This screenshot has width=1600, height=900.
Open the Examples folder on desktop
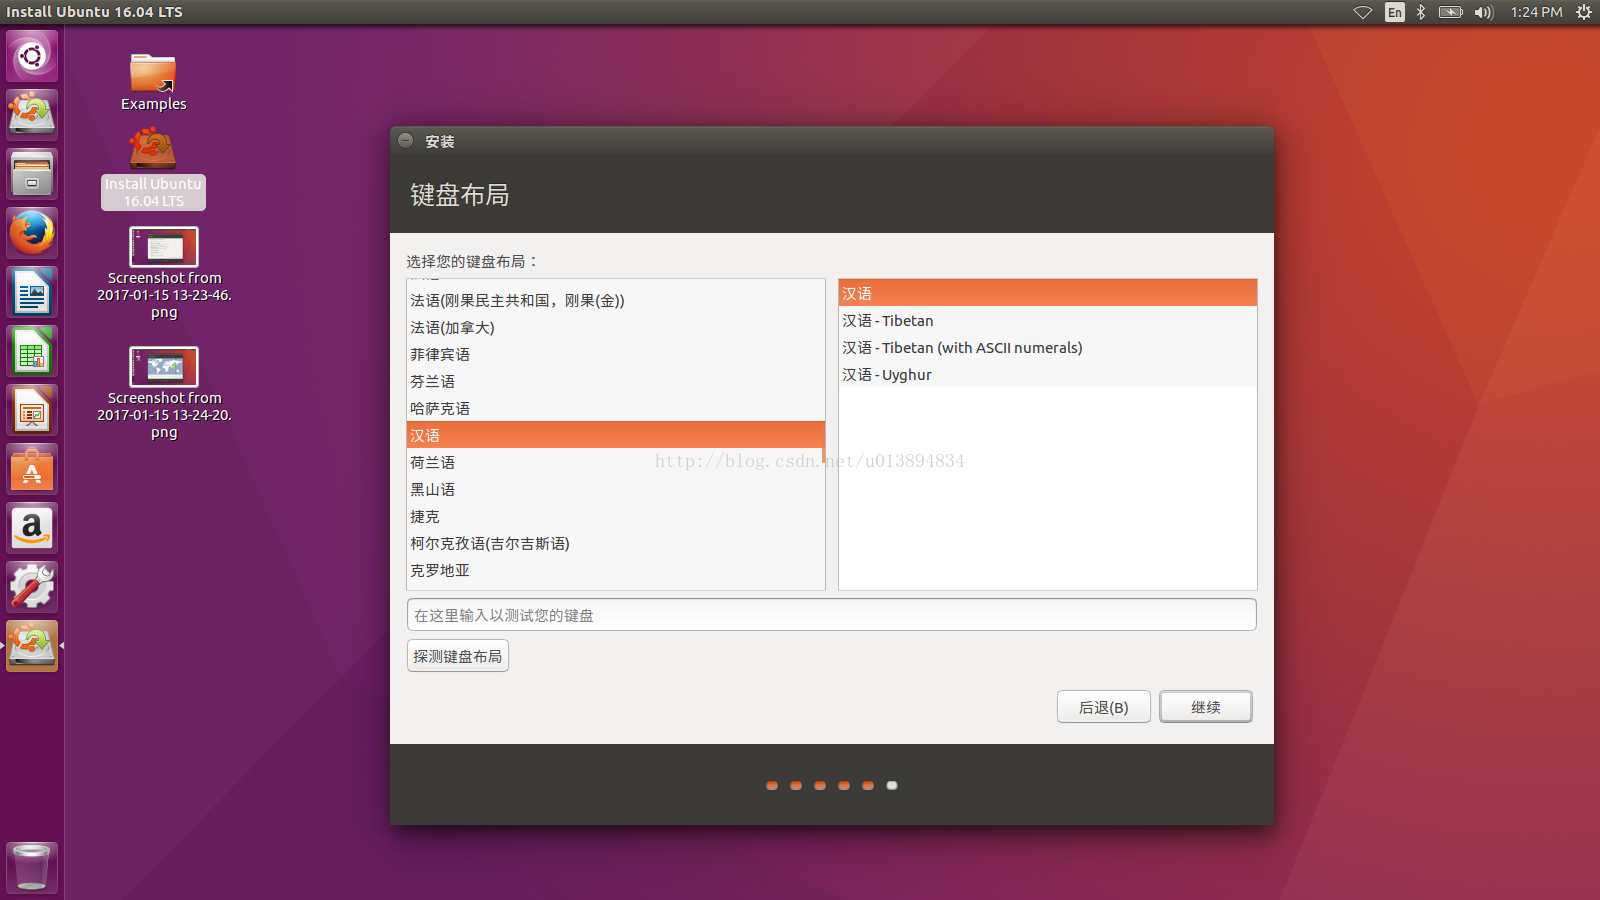click(153, 82)
